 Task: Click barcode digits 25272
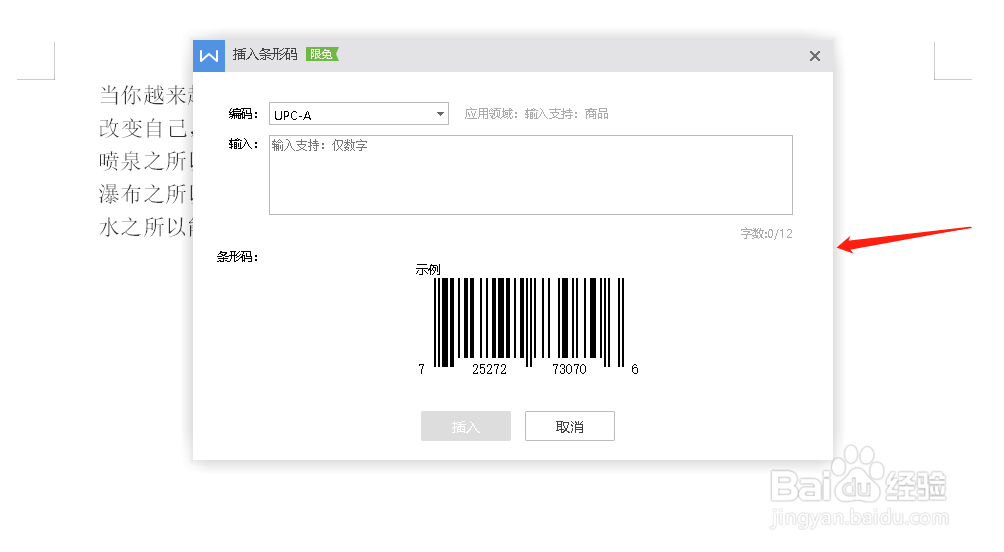click(x=489, y=369)
